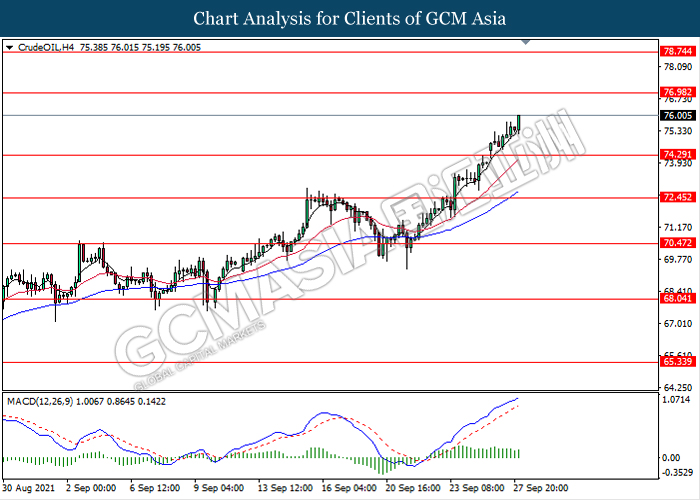Screen dimensions: 700x500
Task: Click the MACD scale value 1.0714
Action: [x=678, y=400]
